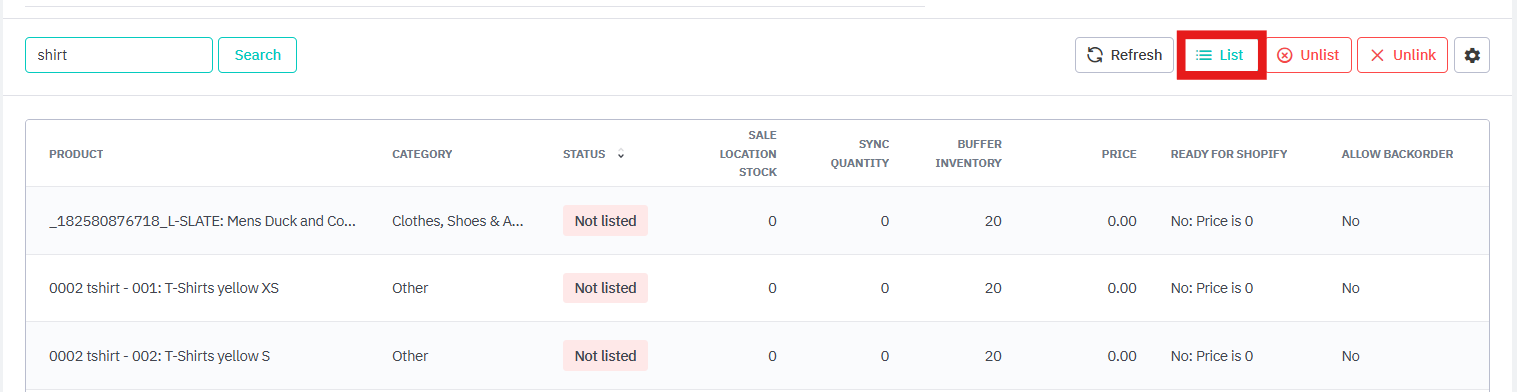Click 'Not listed' badge for T-Shirts yellow S
Image resolution: width=1517 pixels, height=392 pixels.
tap(605, 356)
